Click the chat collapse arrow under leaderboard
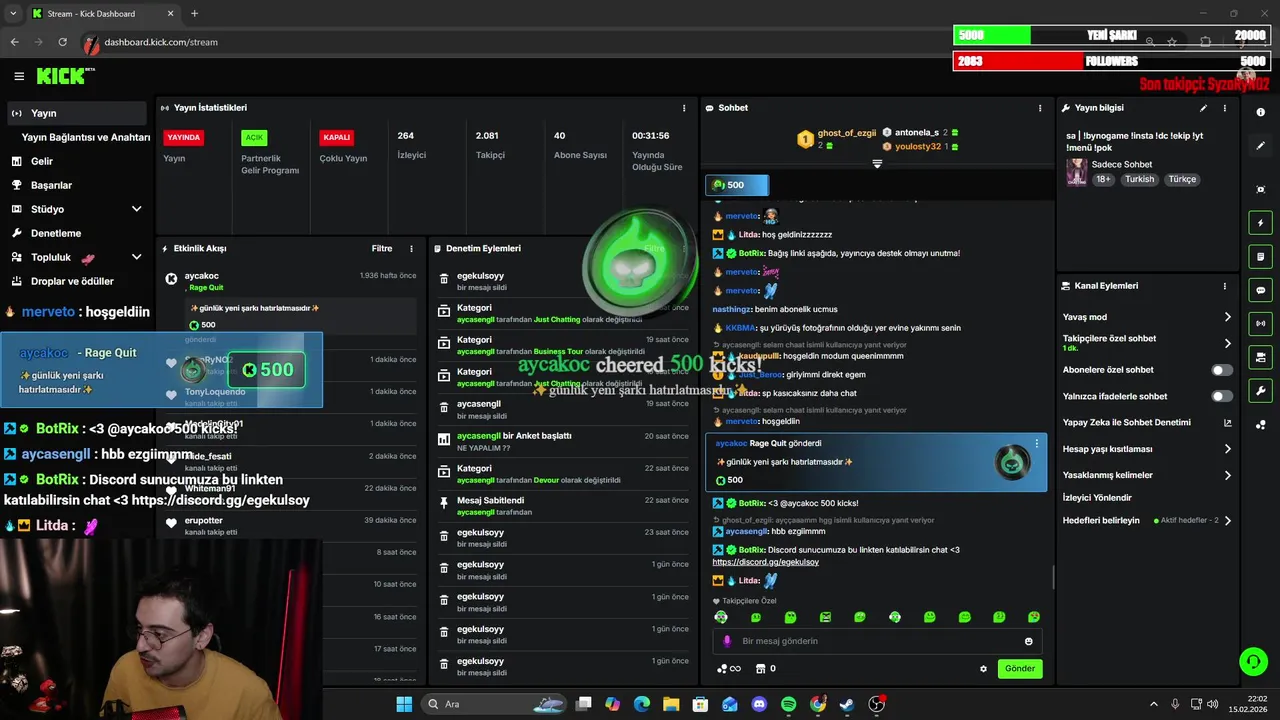Image resolution: width=1280 pixels, height=720 pixels. click(x=877, y=164)
